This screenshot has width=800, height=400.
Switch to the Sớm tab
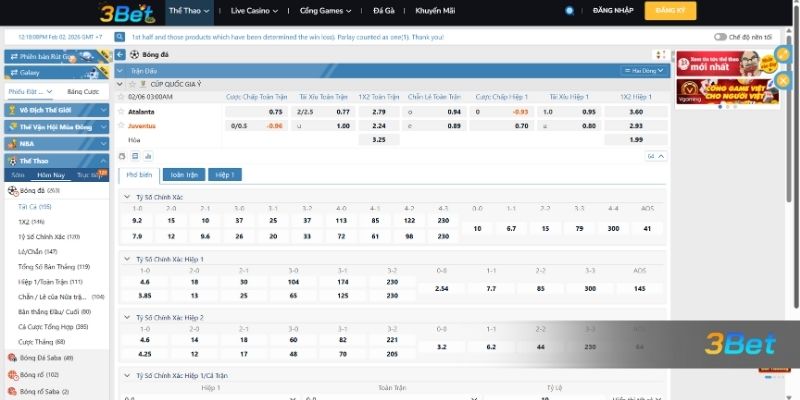point(18,175)
